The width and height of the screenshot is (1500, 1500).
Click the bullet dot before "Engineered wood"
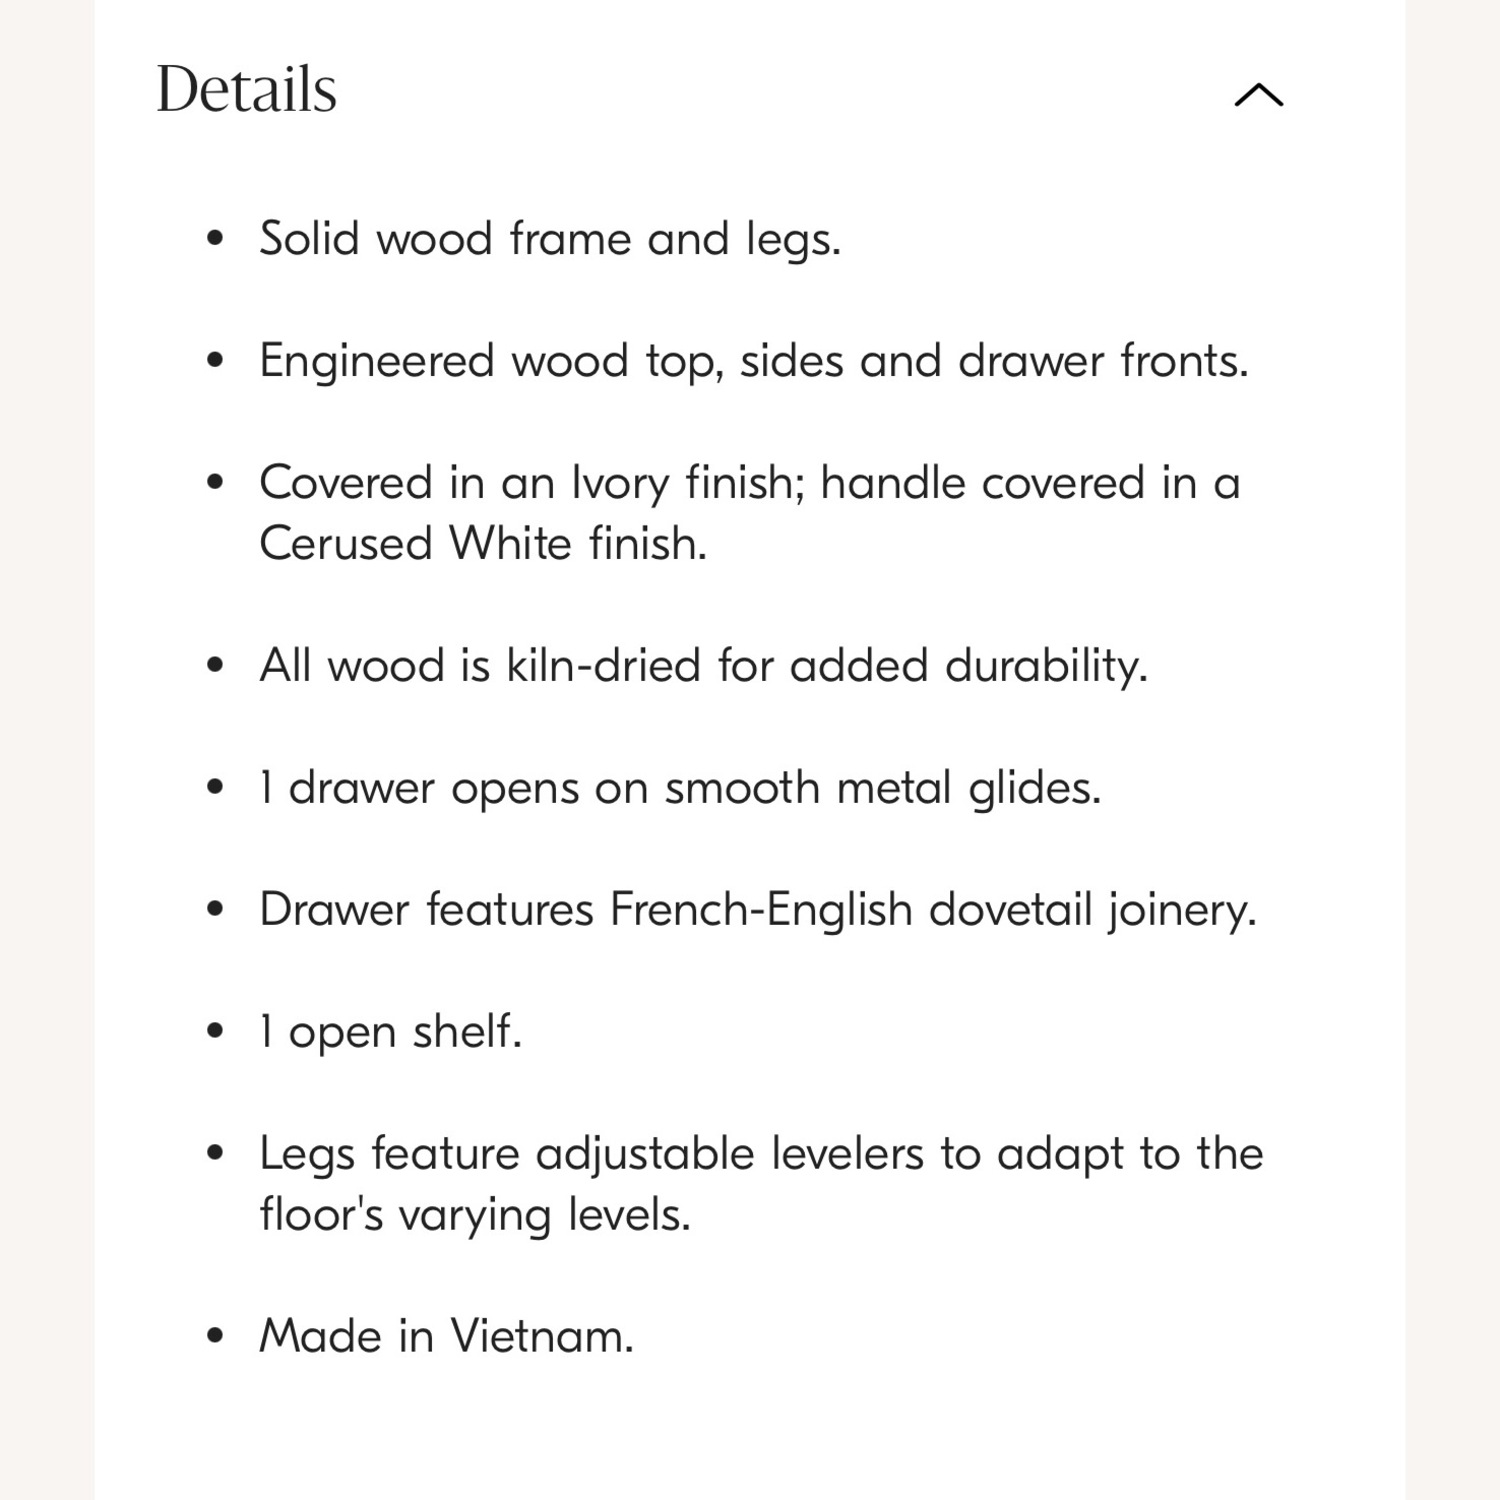(x=215, y=361)
